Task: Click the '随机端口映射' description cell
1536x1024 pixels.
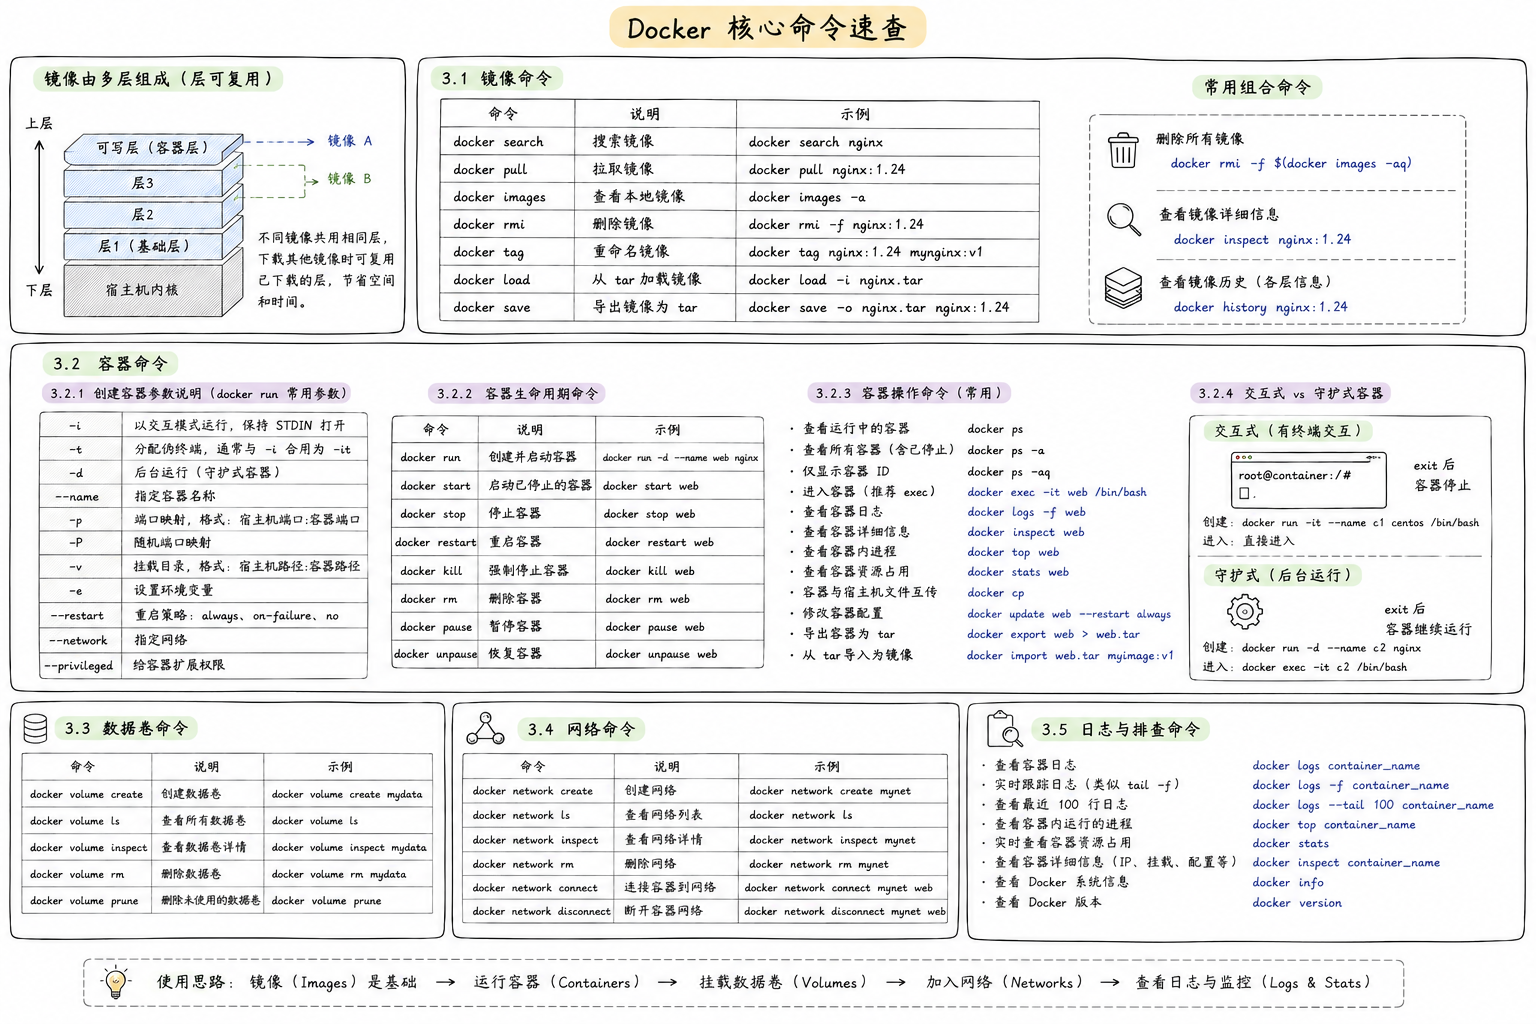Action: [244, 542]
